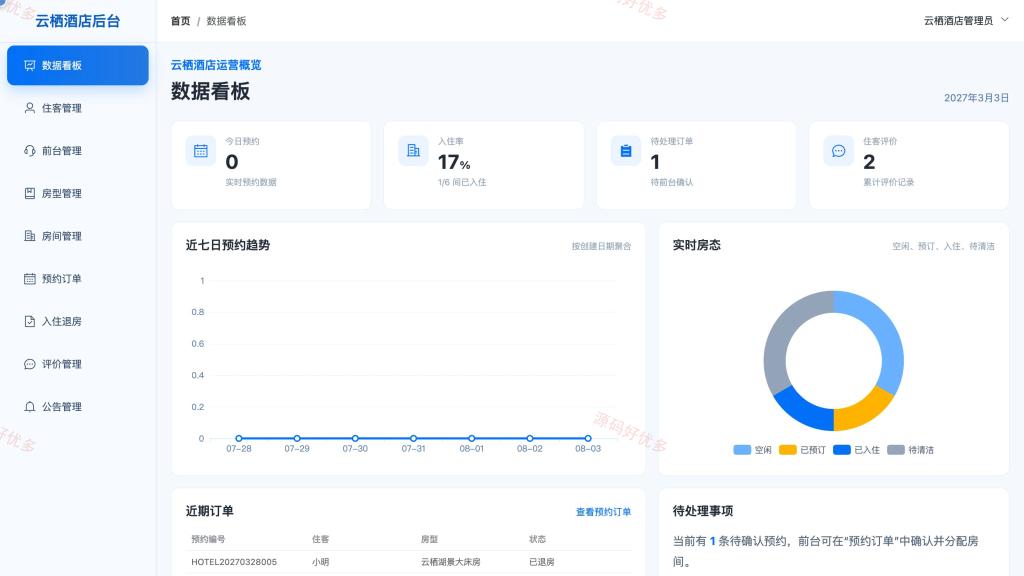Select 房型管理 menu entry
The width and height of the screenshot is (1024, 576).
click(x=78, y=193)
